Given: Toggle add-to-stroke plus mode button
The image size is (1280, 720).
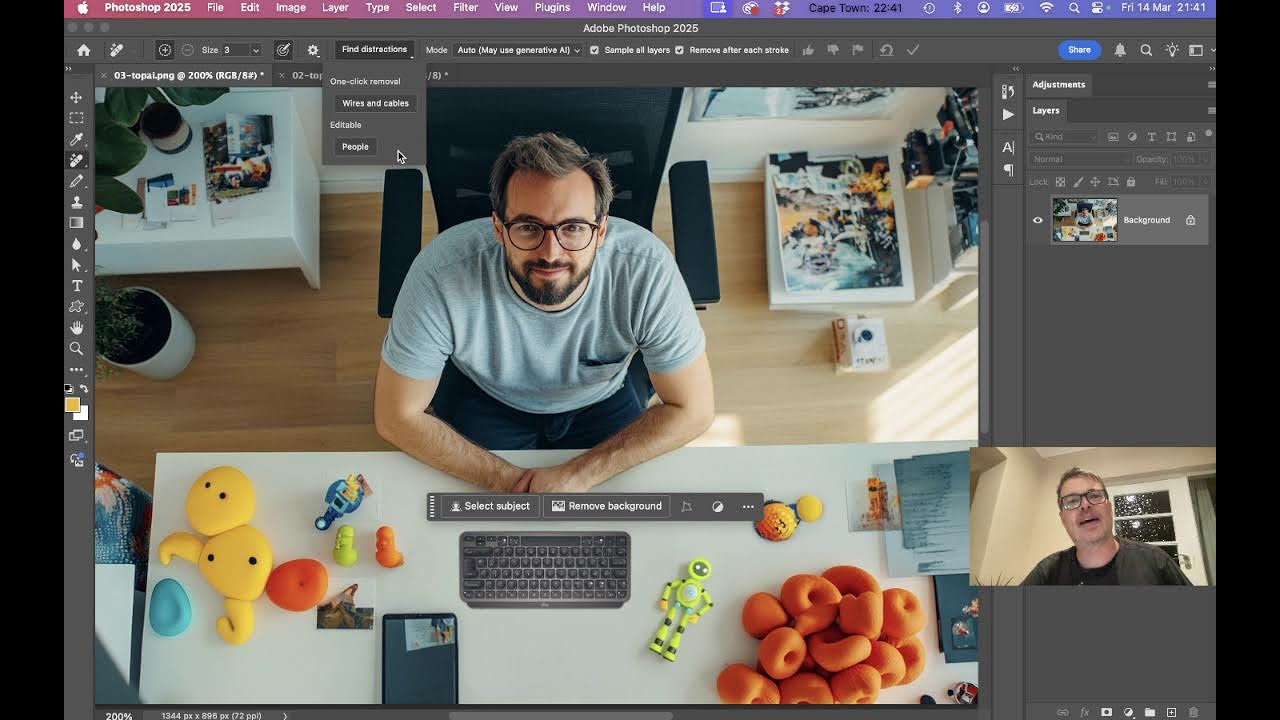Looking at the screenshot, I should click(165, 50).
